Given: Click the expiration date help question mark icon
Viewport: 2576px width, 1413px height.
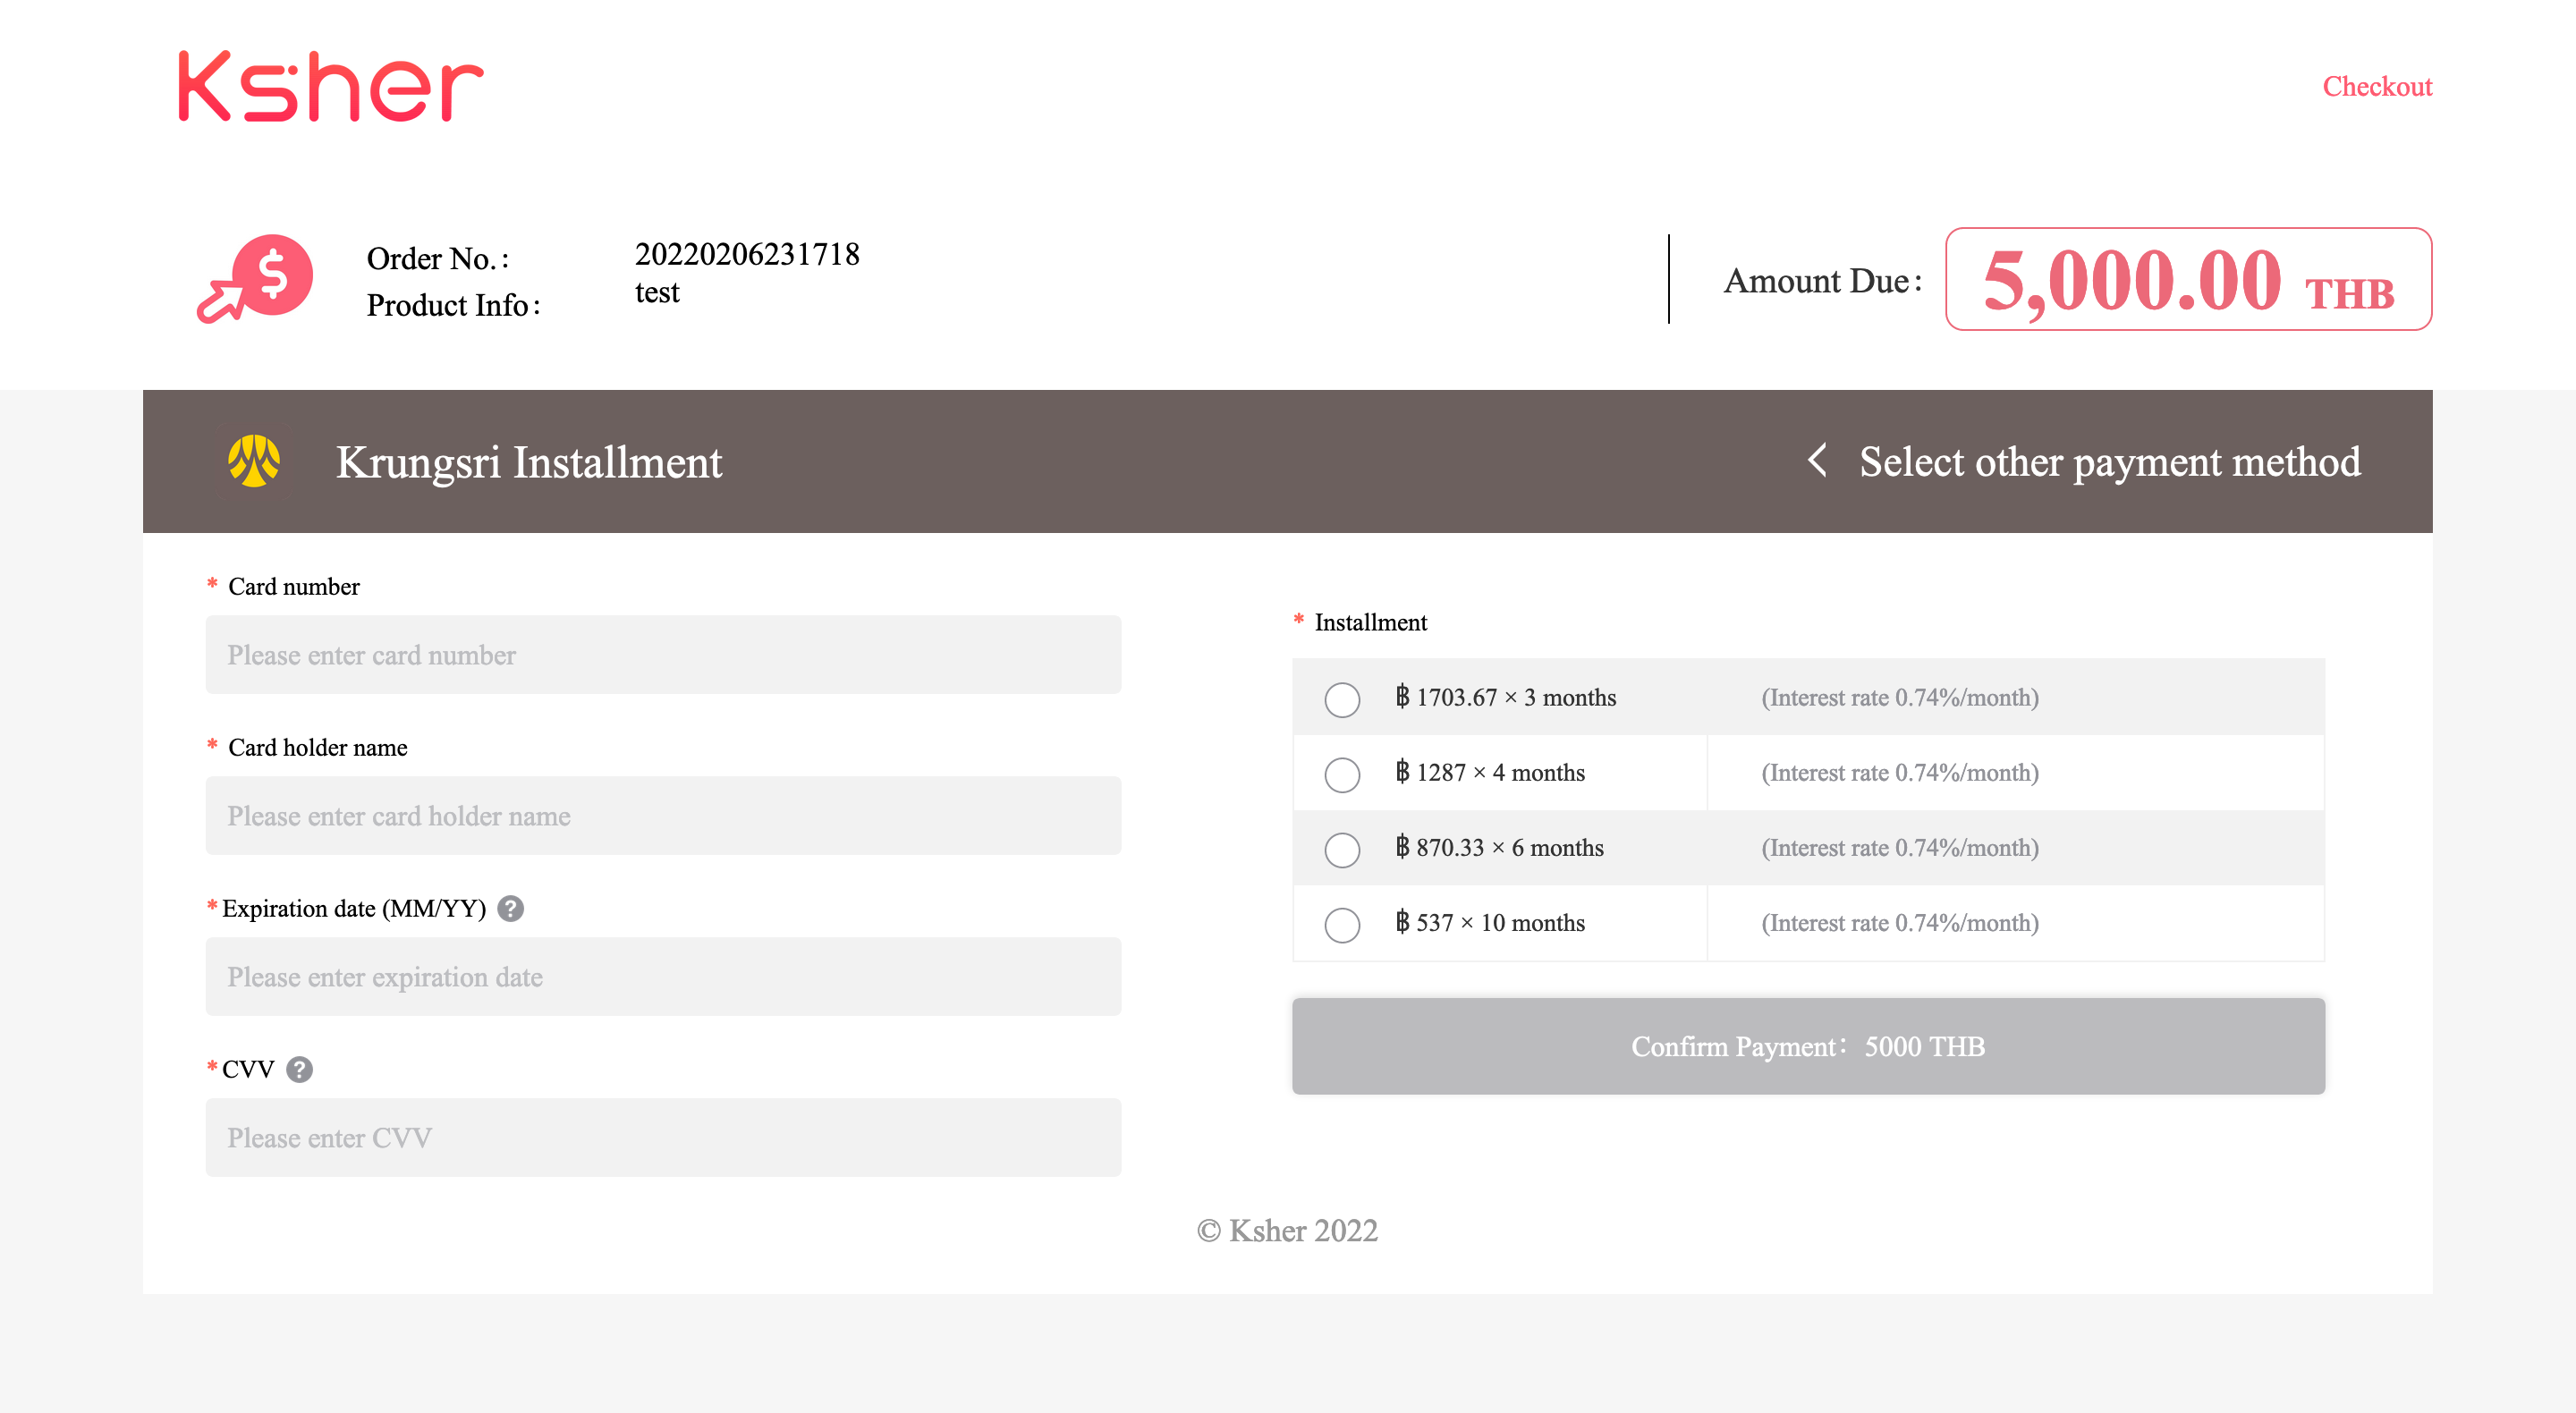Looking at the screenshot, I should pos(513,909).
